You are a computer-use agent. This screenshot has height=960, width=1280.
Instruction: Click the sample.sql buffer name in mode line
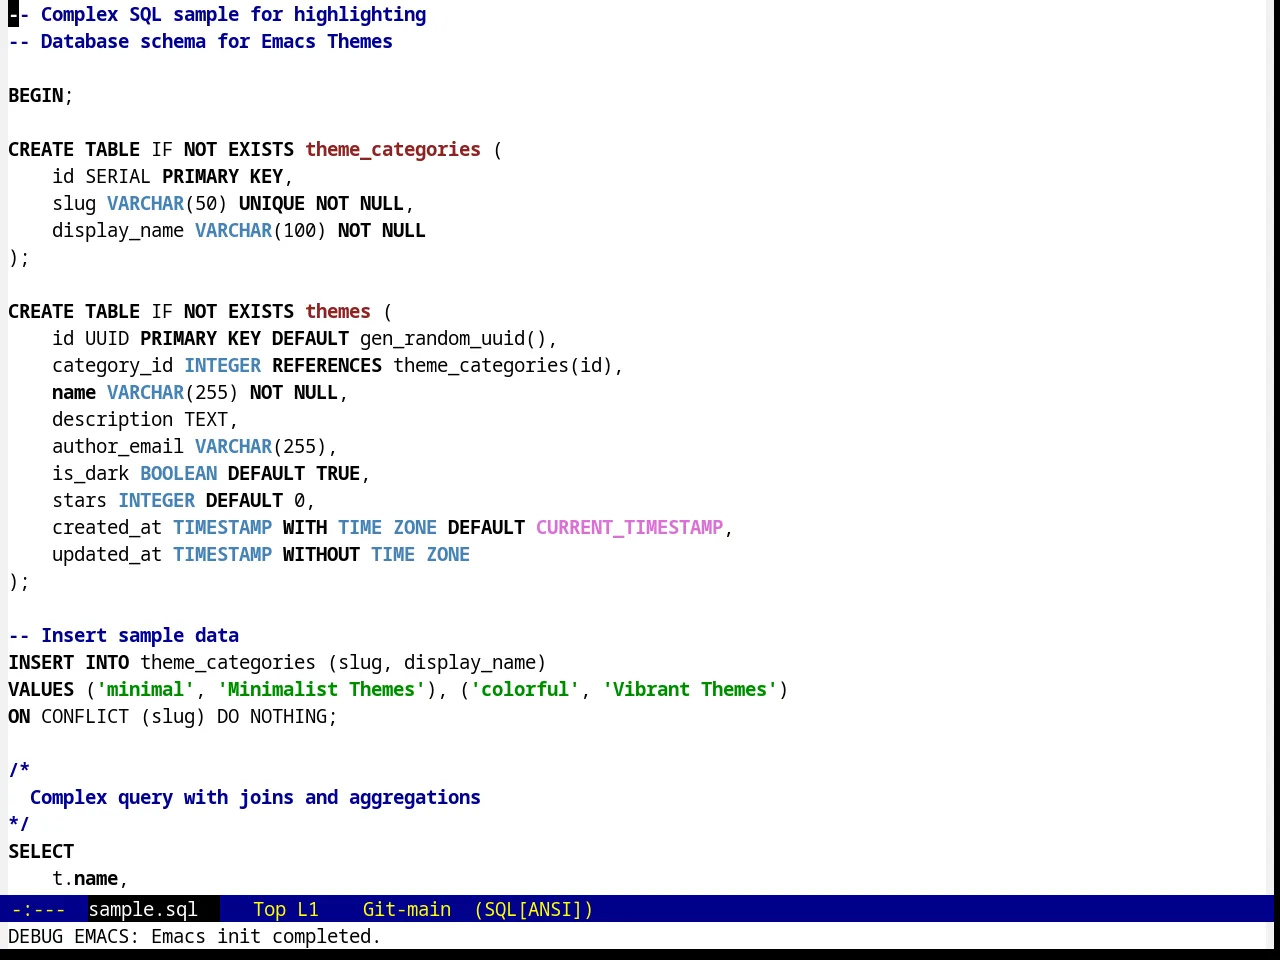(x=143, y=909)
